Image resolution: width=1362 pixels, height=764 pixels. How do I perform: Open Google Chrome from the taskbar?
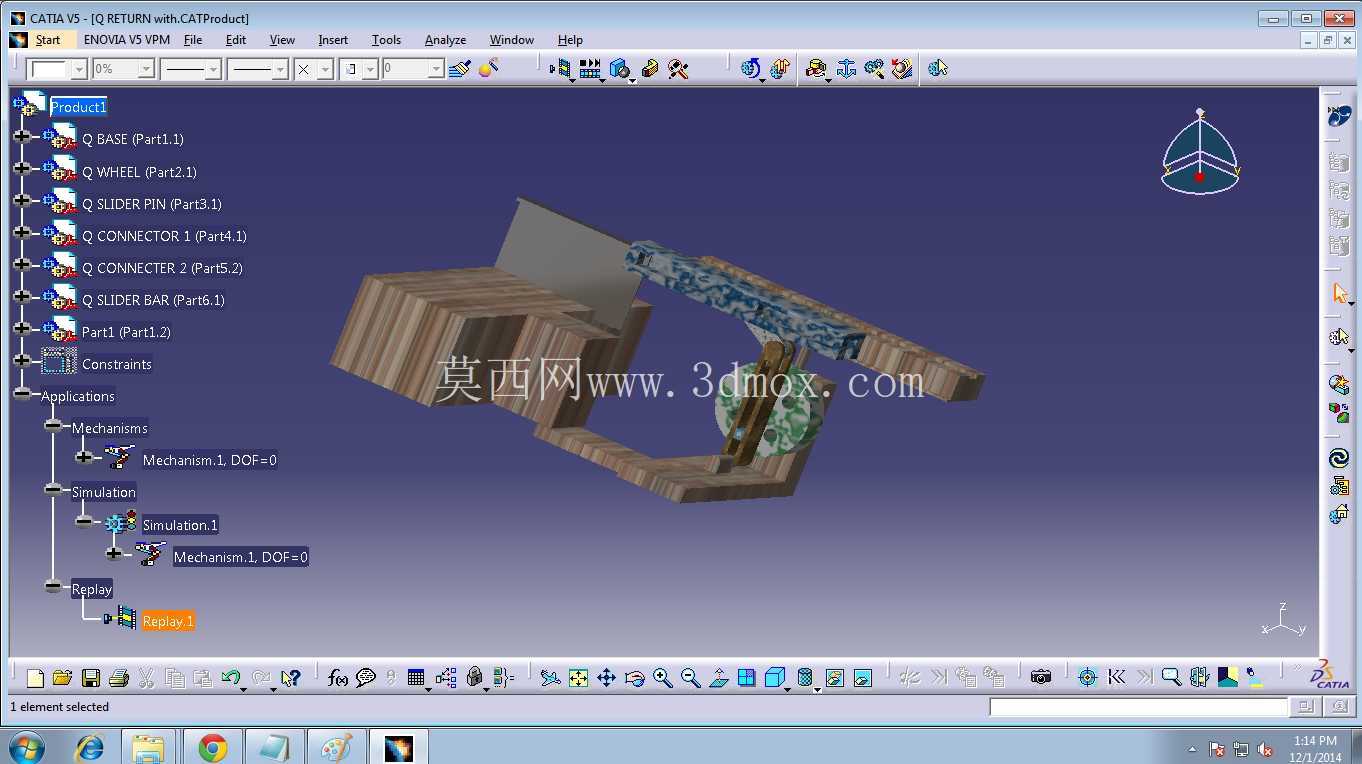pos(212,747)
